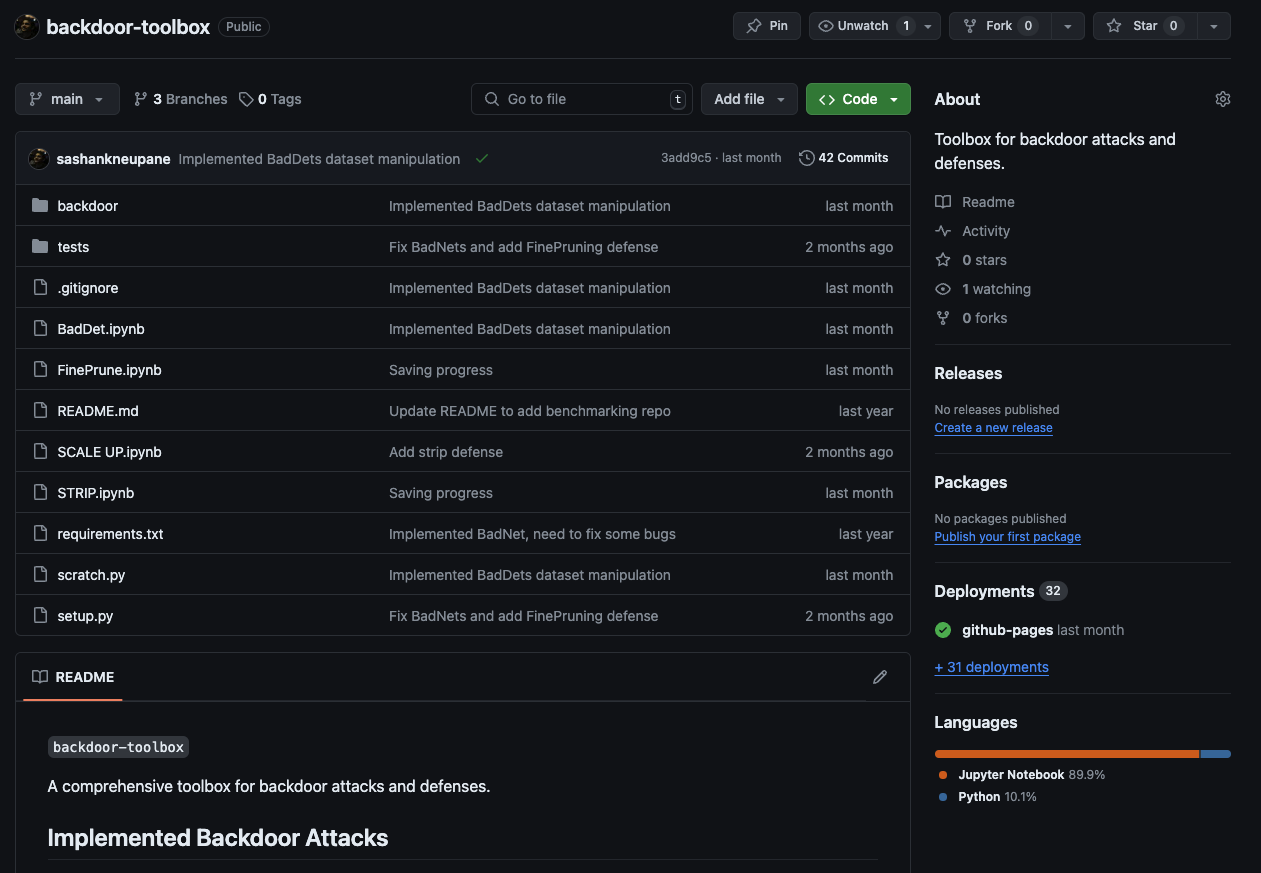Open commit hash 3add9c5

(686, 158)
